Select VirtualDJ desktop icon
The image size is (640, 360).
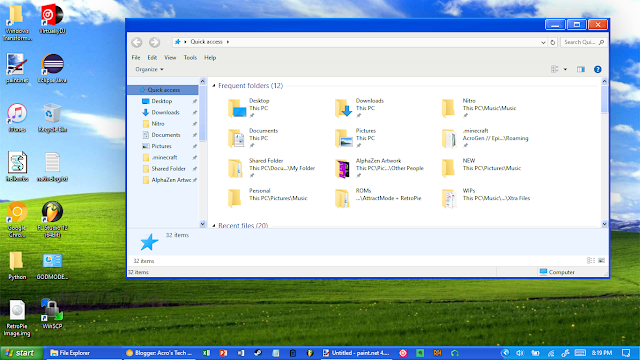click(x=52, y=20)
